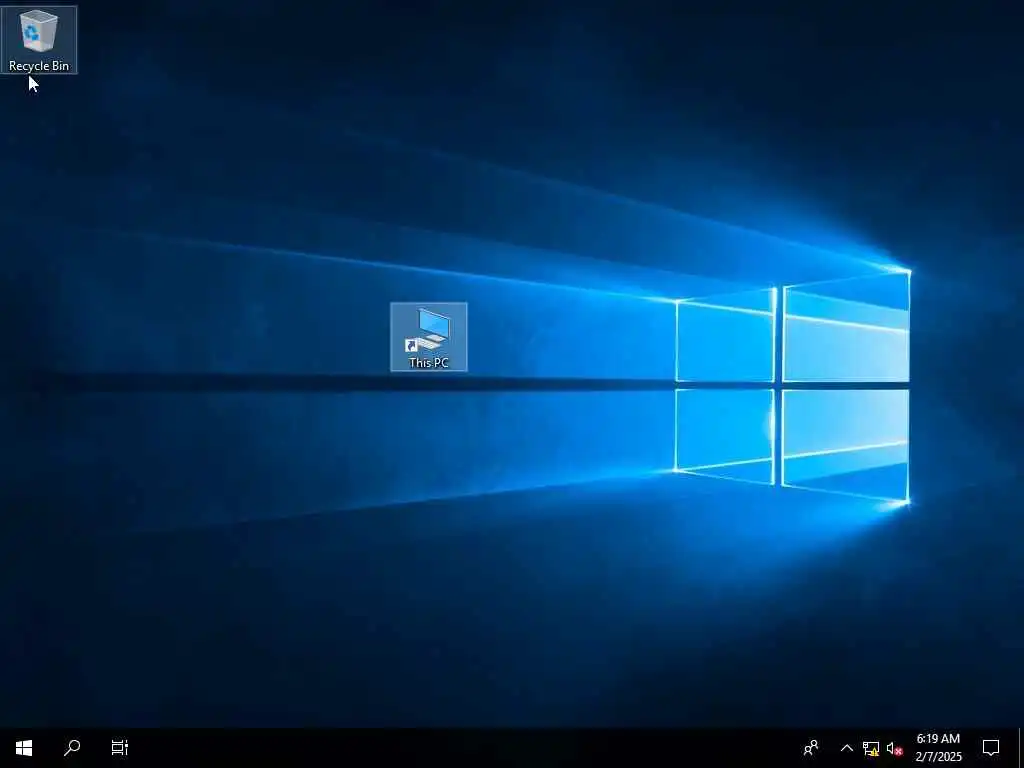Image resolution: width=1024 pixels, height=768 pixels.
Task: Open taskbar Search magnifier
Action: pyautogui.click(x=72, y=748)
